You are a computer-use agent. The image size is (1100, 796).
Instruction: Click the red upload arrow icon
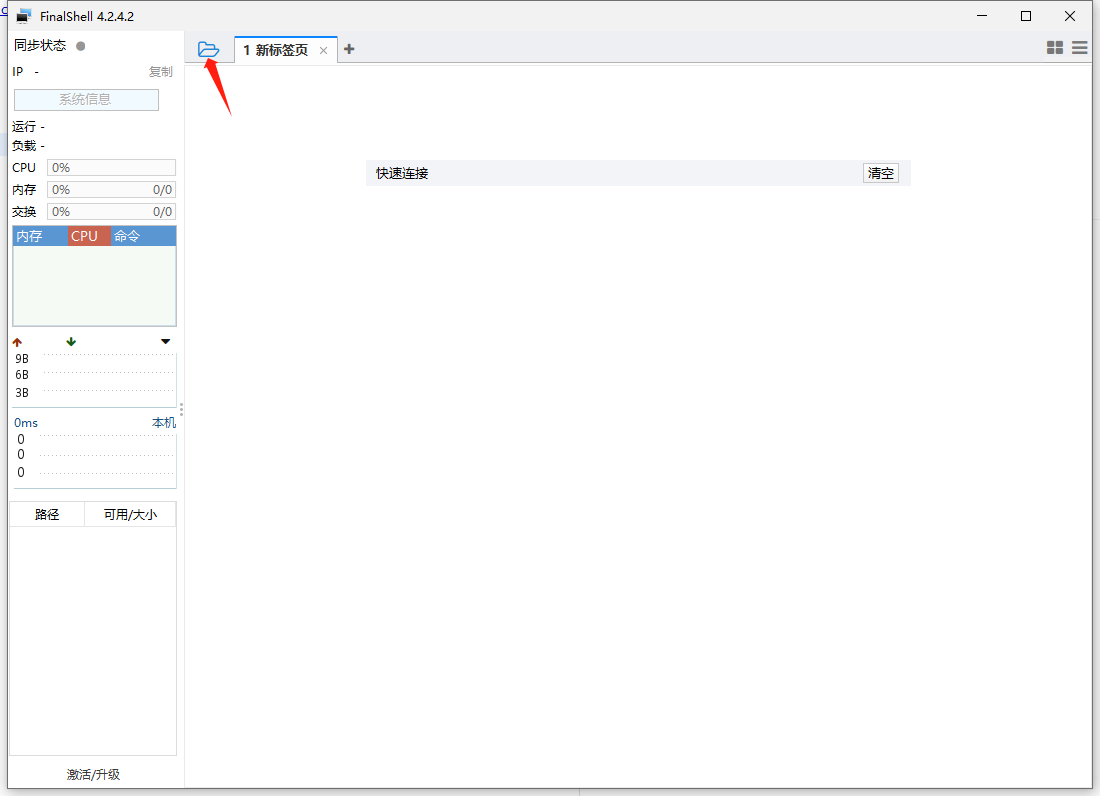(x=17, y=342)
